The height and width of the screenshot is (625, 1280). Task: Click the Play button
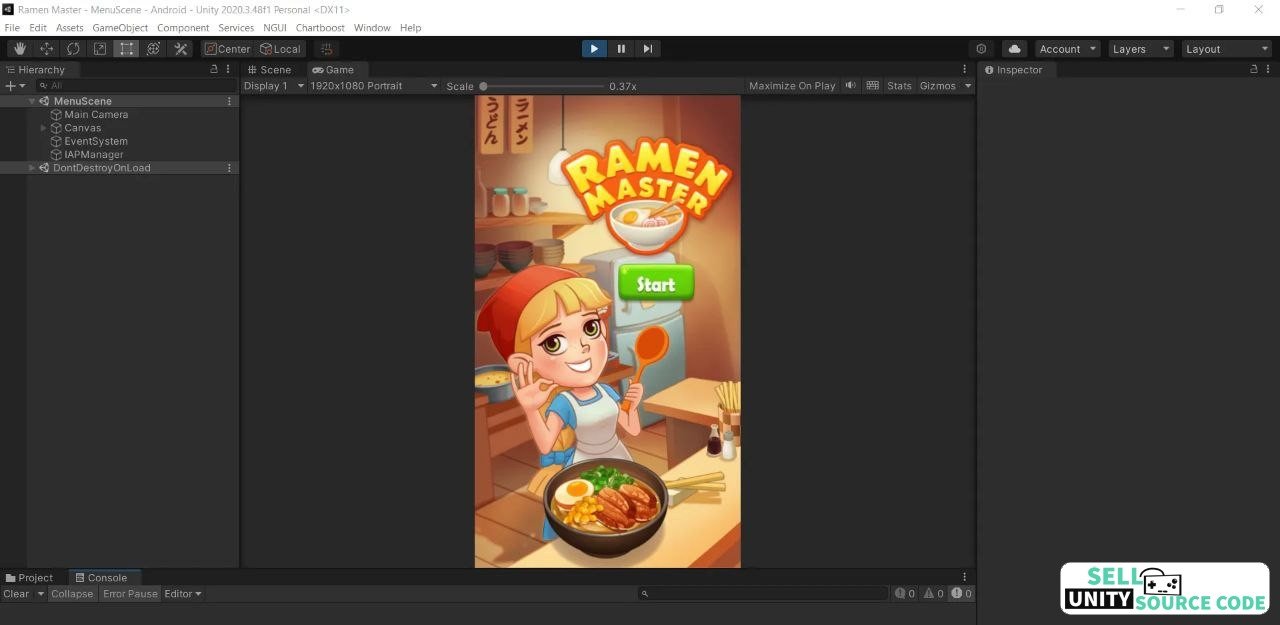click(594, 49)
